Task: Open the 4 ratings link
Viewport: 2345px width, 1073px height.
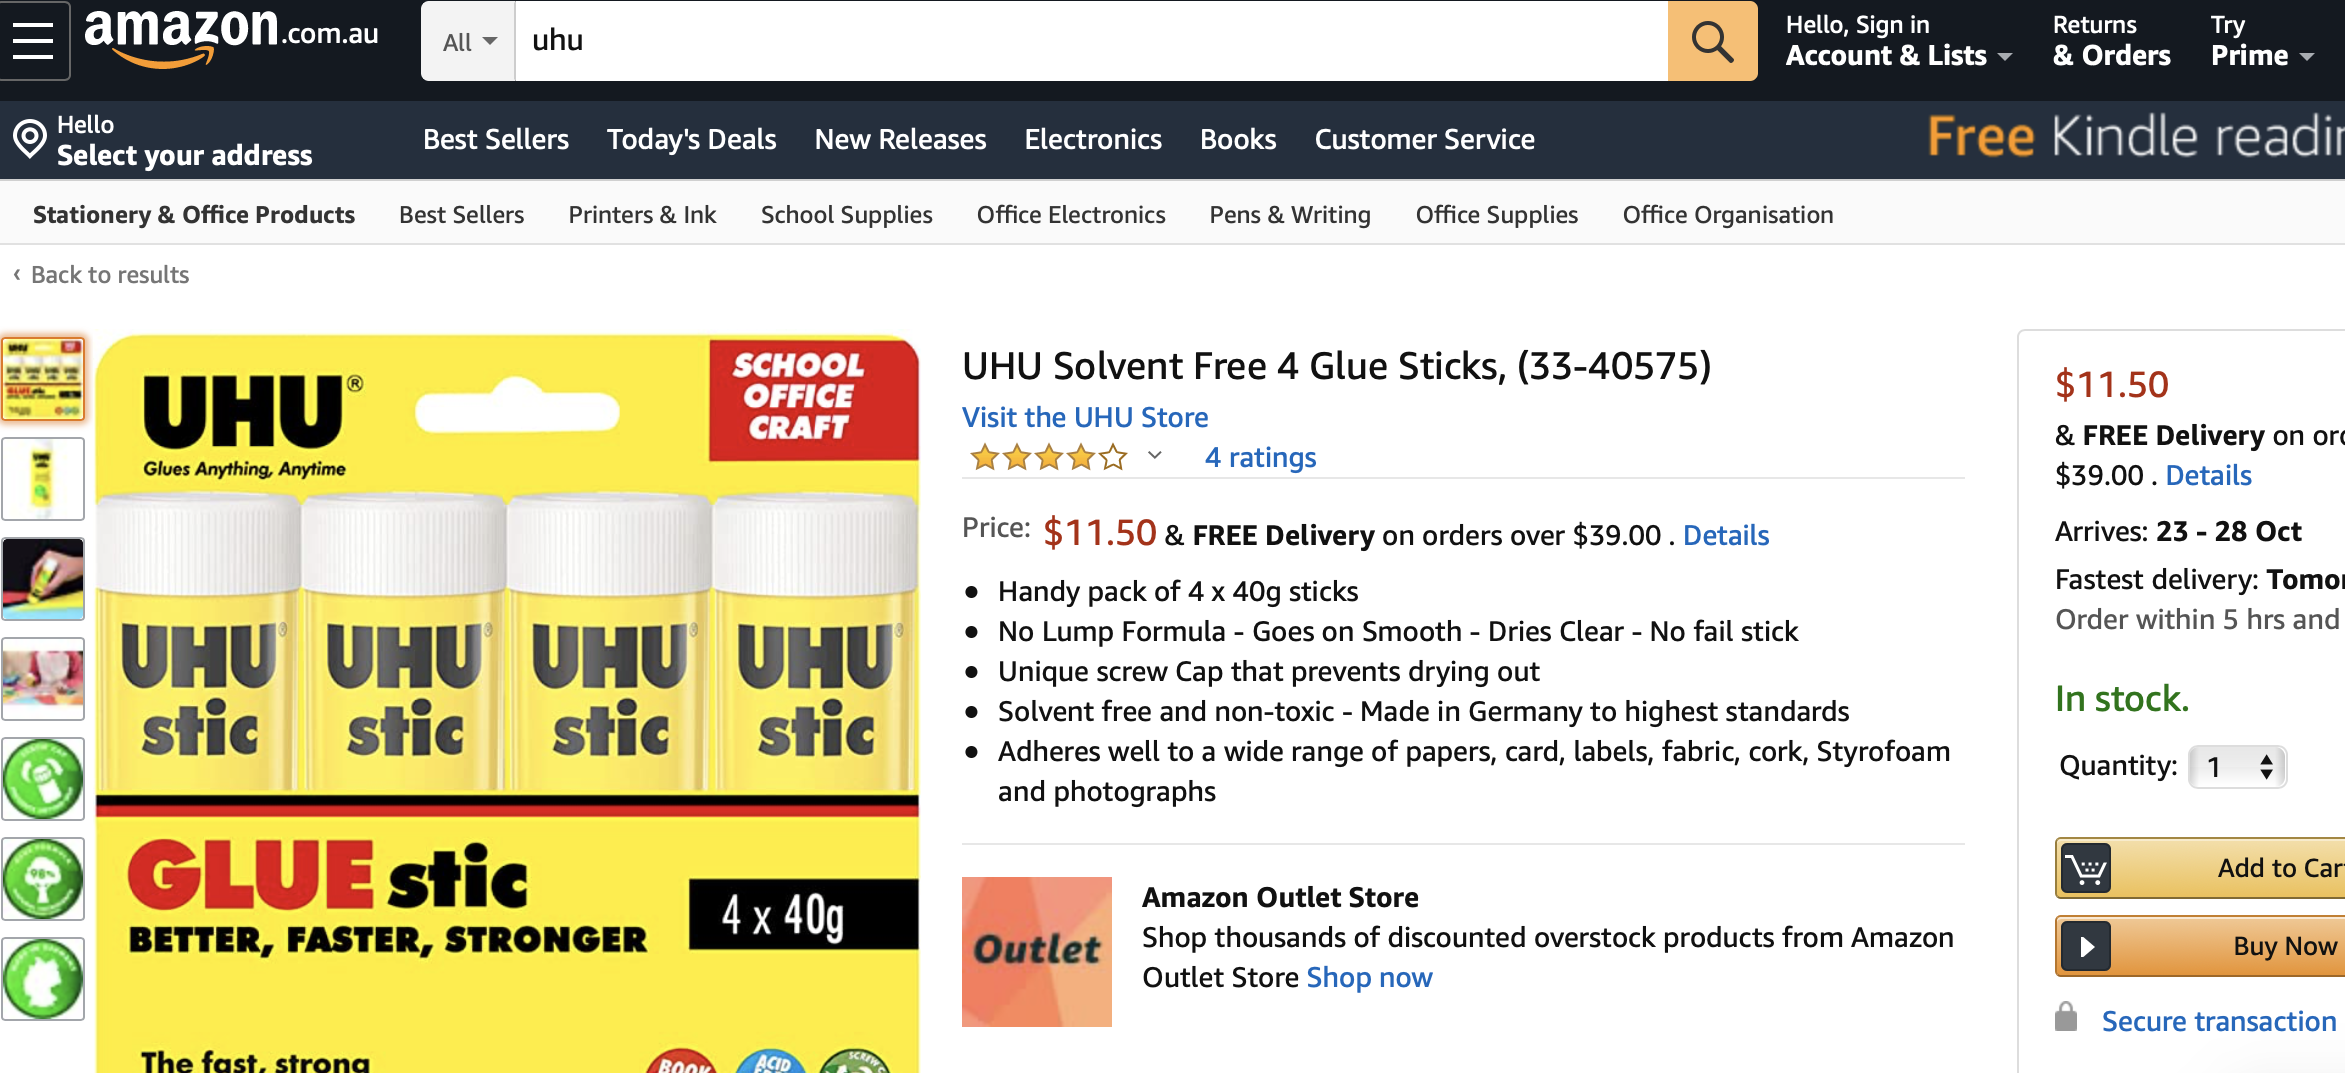Action: [1260, 458]
